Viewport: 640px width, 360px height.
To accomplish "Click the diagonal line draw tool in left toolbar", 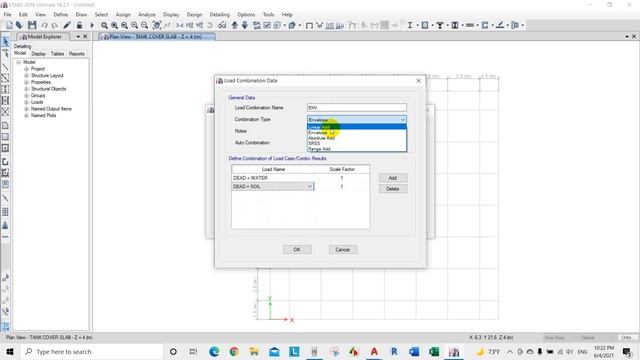I will tap(5, 67).
